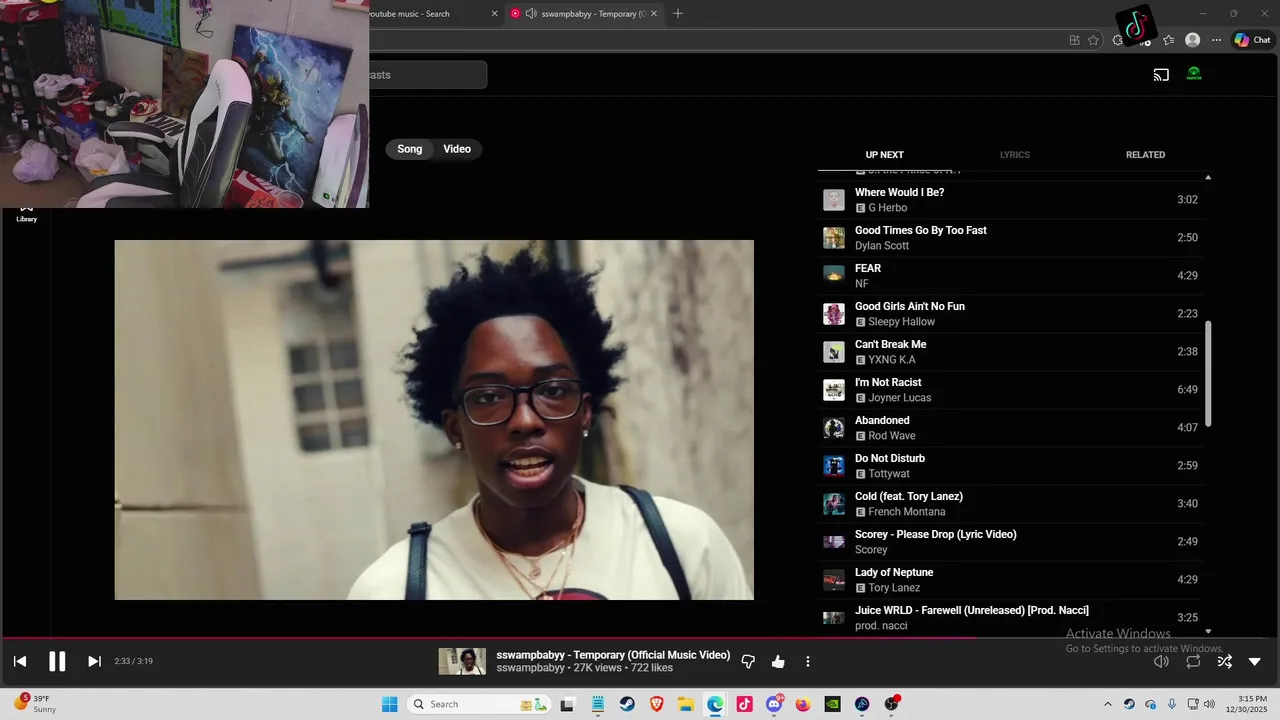The image size is (1280, 720).
Task: Toggle shuffle in the player bar
Action: (x=1225, y=661)
